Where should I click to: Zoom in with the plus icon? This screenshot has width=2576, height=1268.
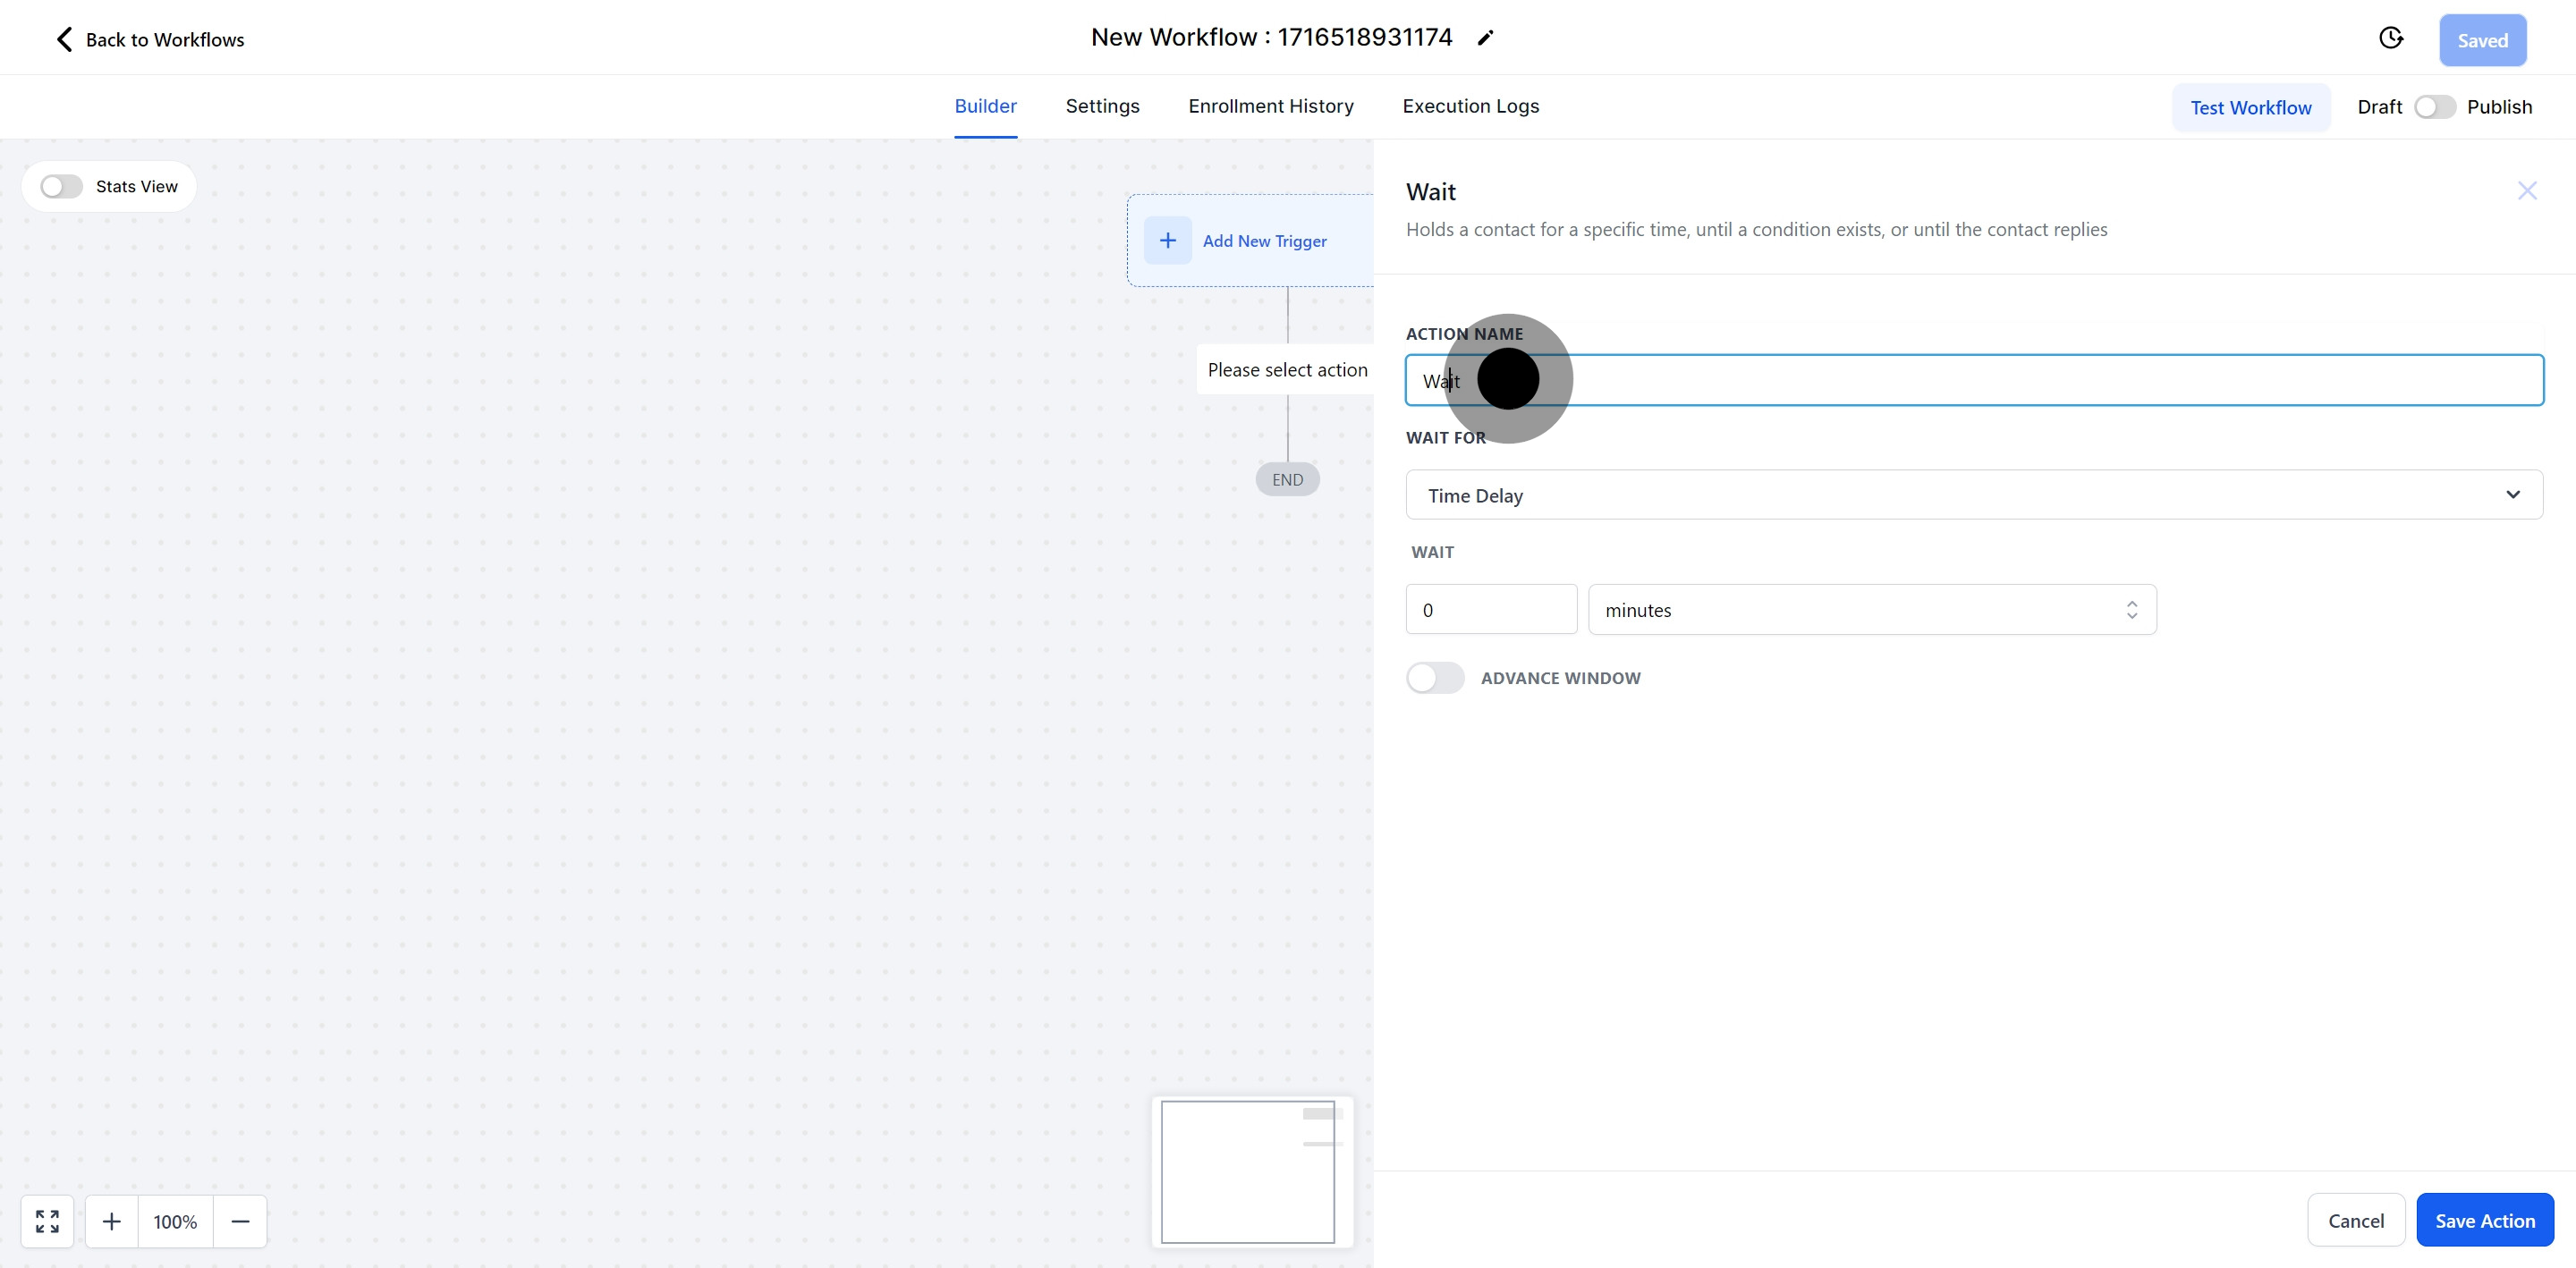[112, 1221]
